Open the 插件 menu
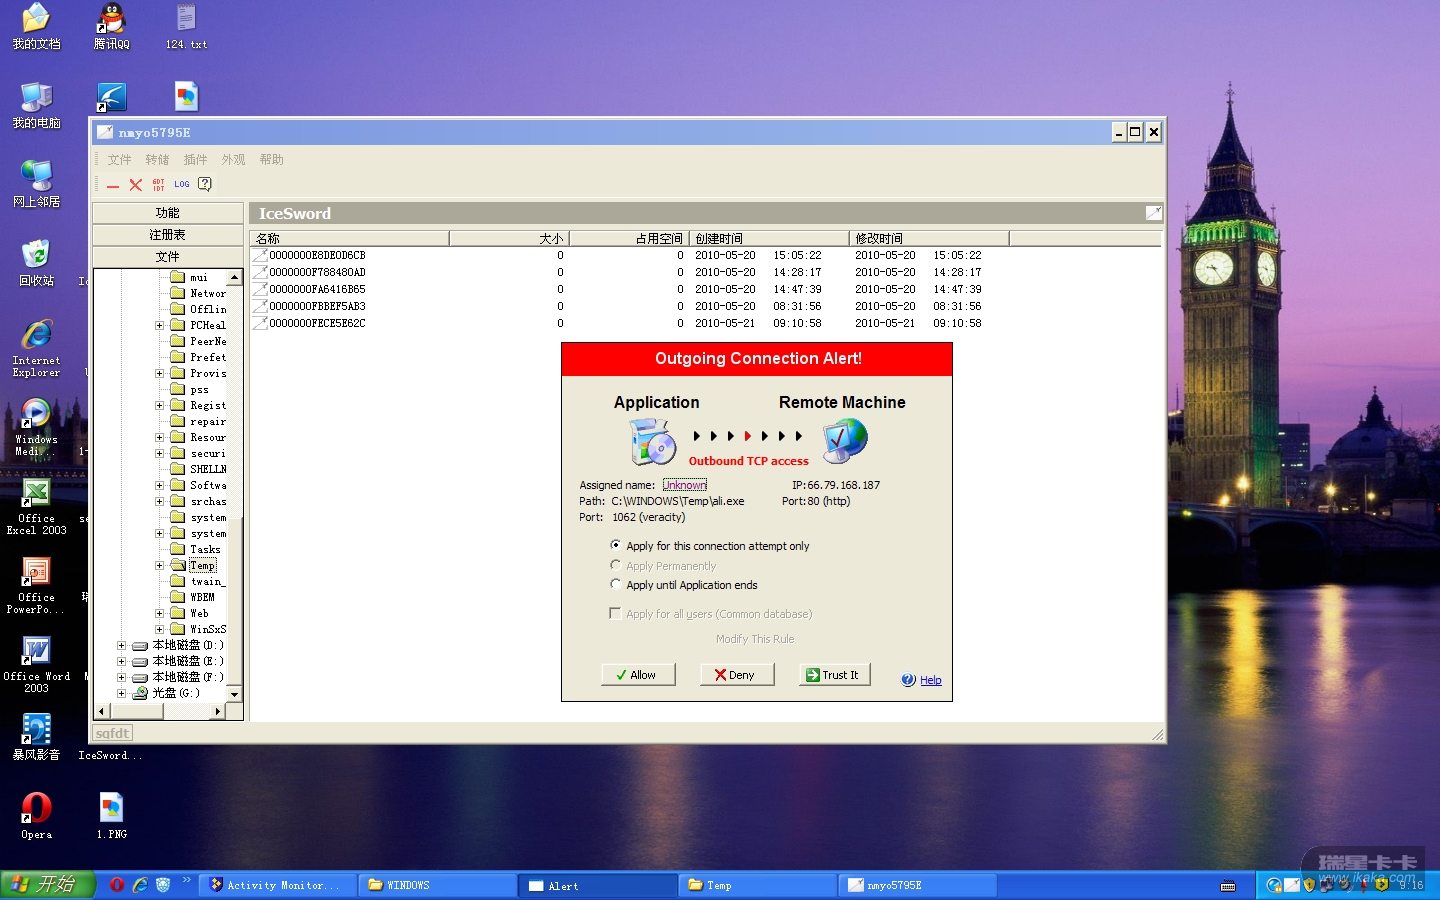Viewport: 1440px width, 900px height. pos(195,159)
